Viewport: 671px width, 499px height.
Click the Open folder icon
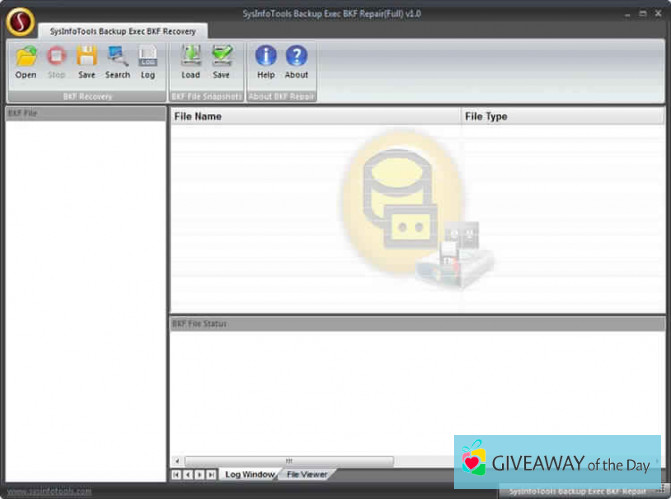(25, 60)
